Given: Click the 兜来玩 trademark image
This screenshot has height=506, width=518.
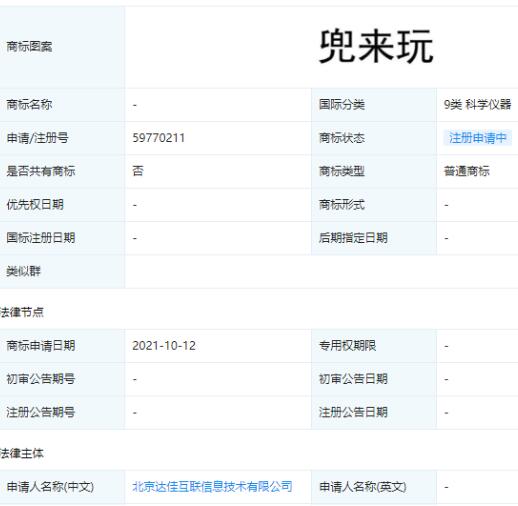Looking at the screenshot, I should click(376, 46).
